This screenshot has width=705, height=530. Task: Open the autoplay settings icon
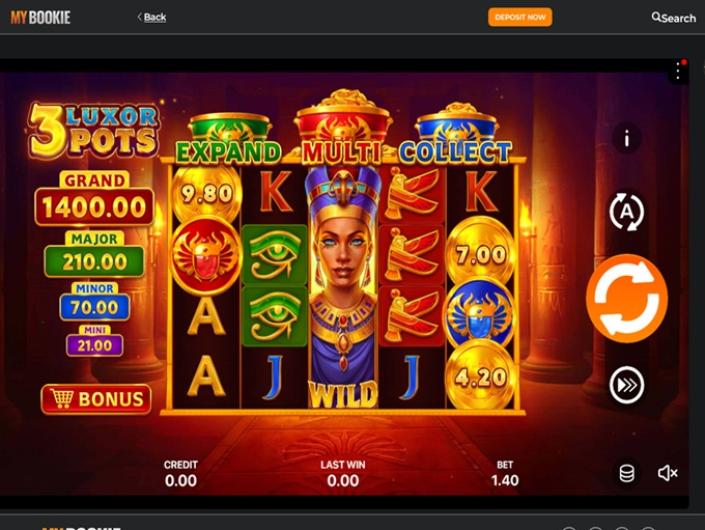click(626, 212)
